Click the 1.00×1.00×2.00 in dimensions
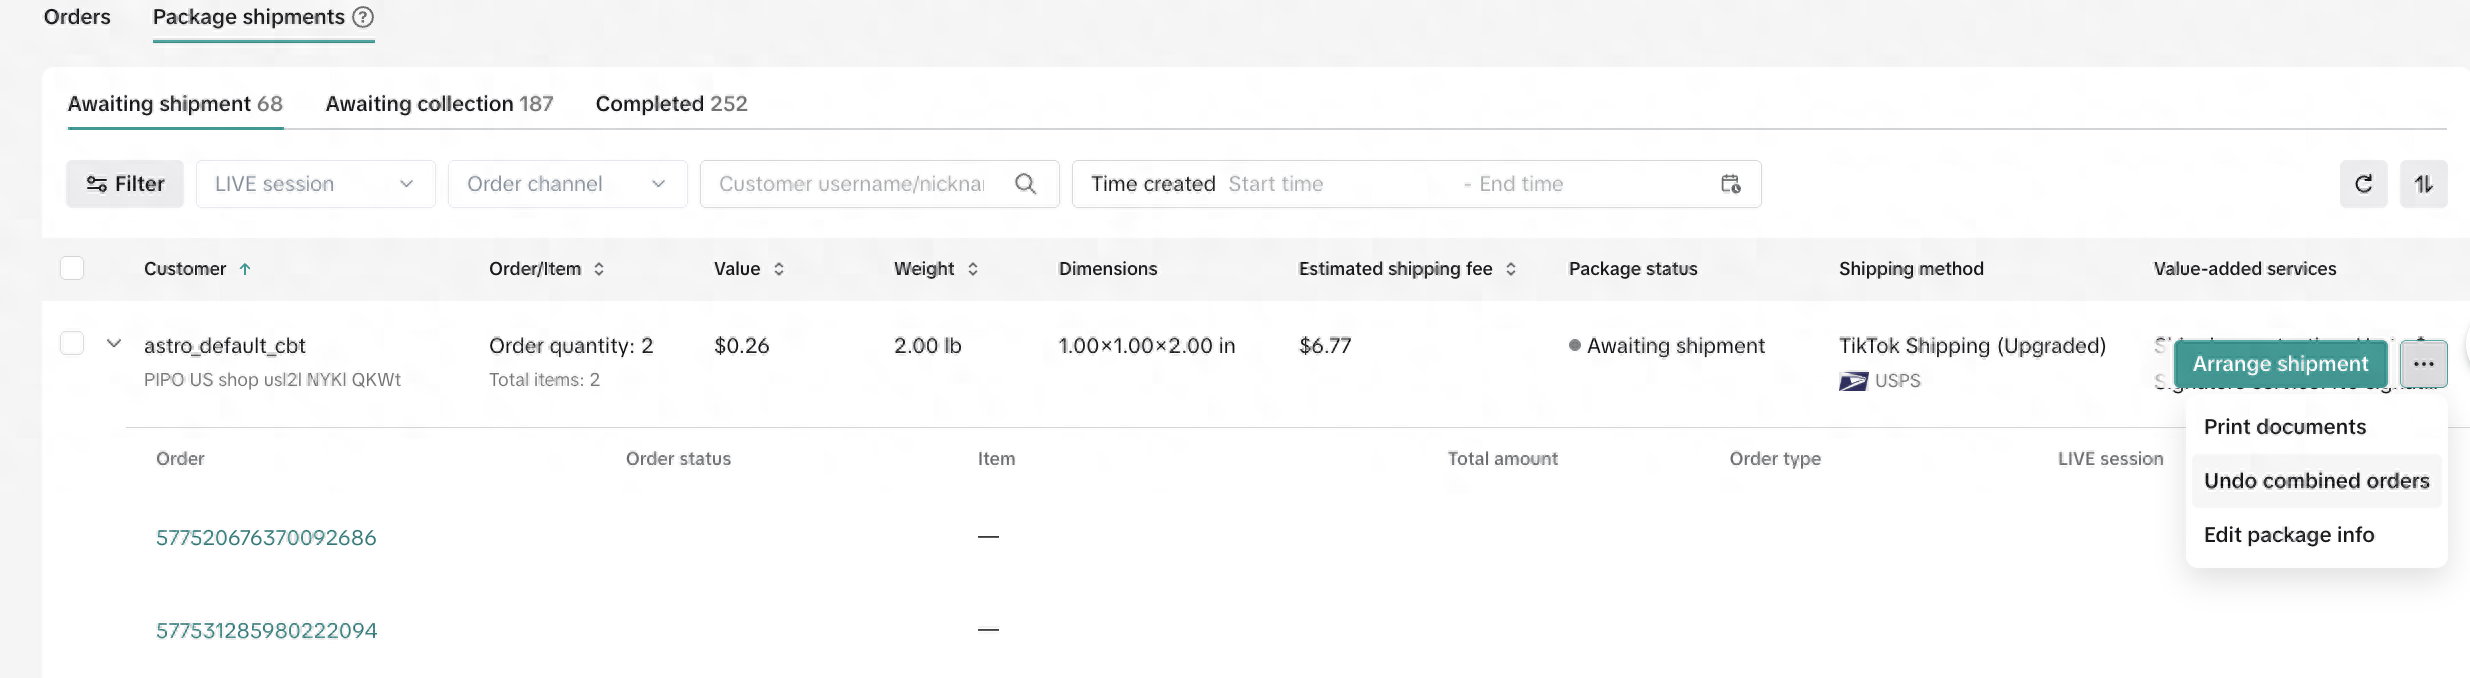The image size is (2470, 678). point(1147,346)
